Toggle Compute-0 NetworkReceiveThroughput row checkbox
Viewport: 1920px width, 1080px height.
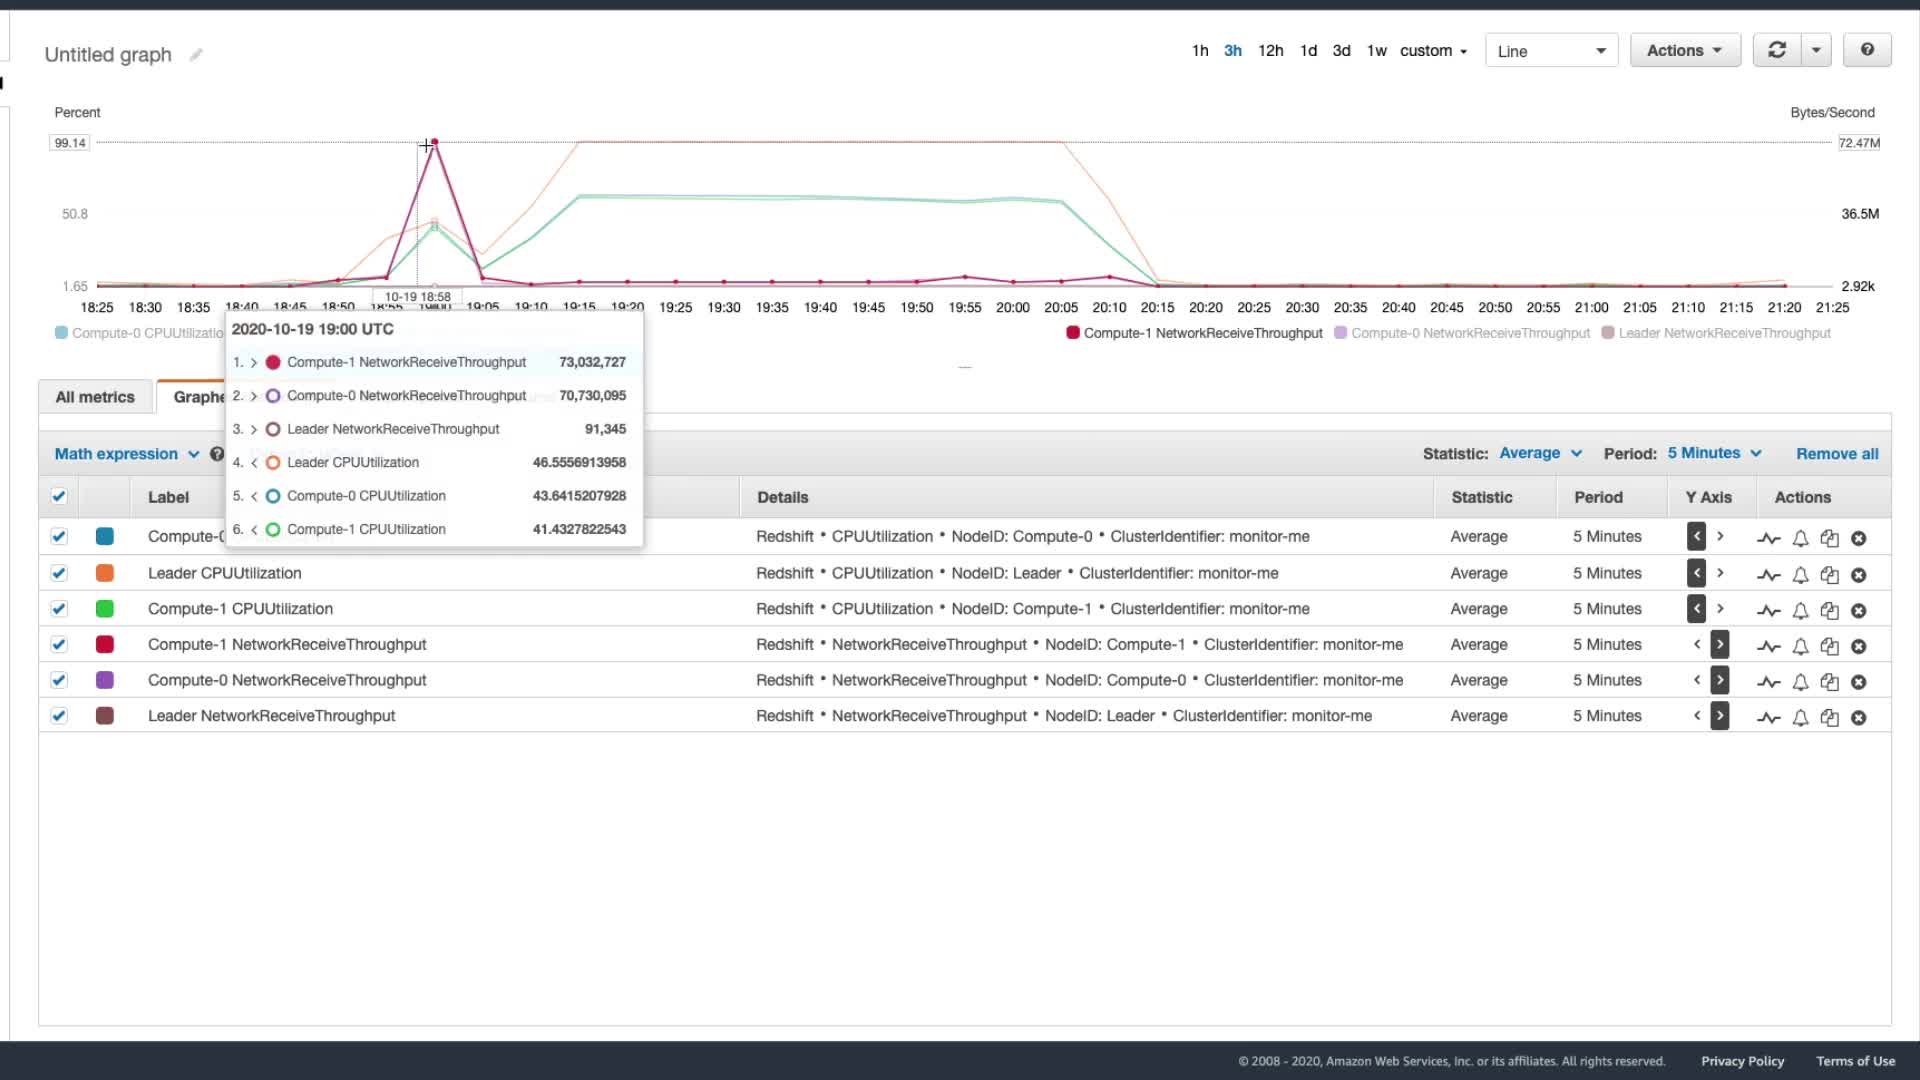coord(59,680)
